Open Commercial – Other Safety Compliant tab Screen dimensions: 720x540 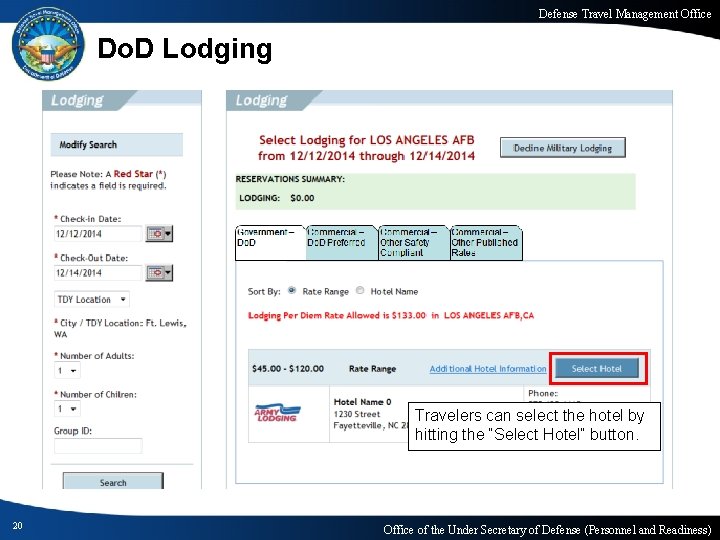point(414,242)
